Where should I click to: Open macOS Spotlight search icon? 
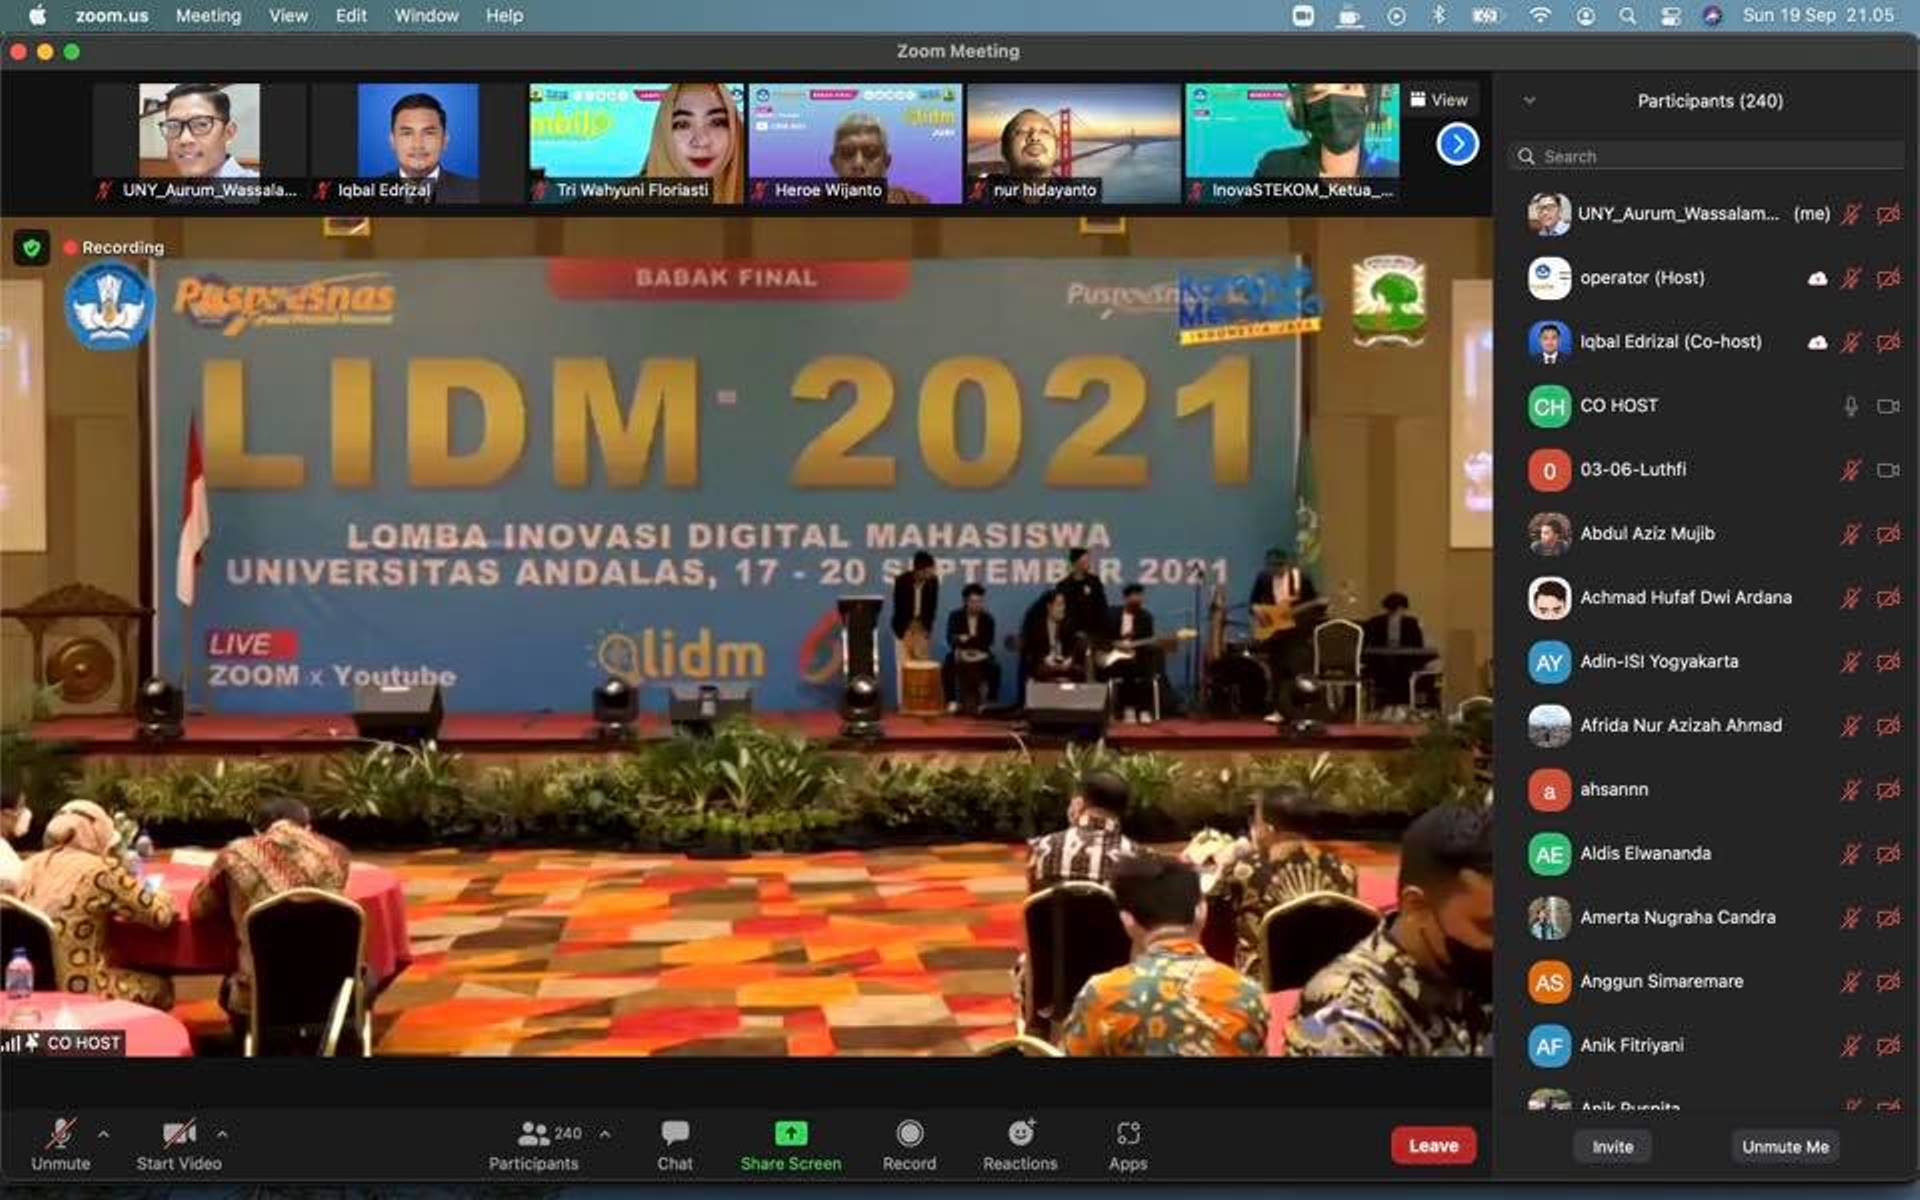[1628, 16]
